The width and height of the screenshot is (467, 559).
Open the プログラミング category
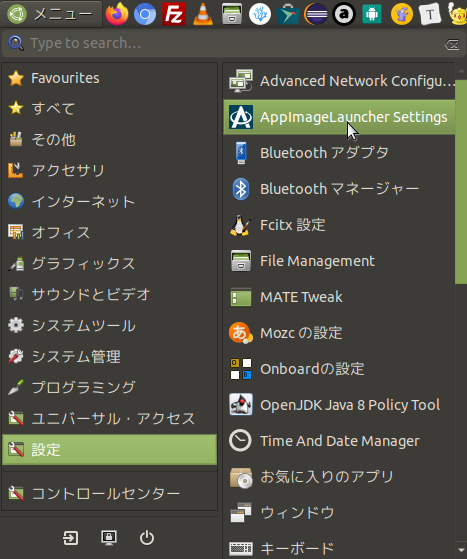pos(109,388)
